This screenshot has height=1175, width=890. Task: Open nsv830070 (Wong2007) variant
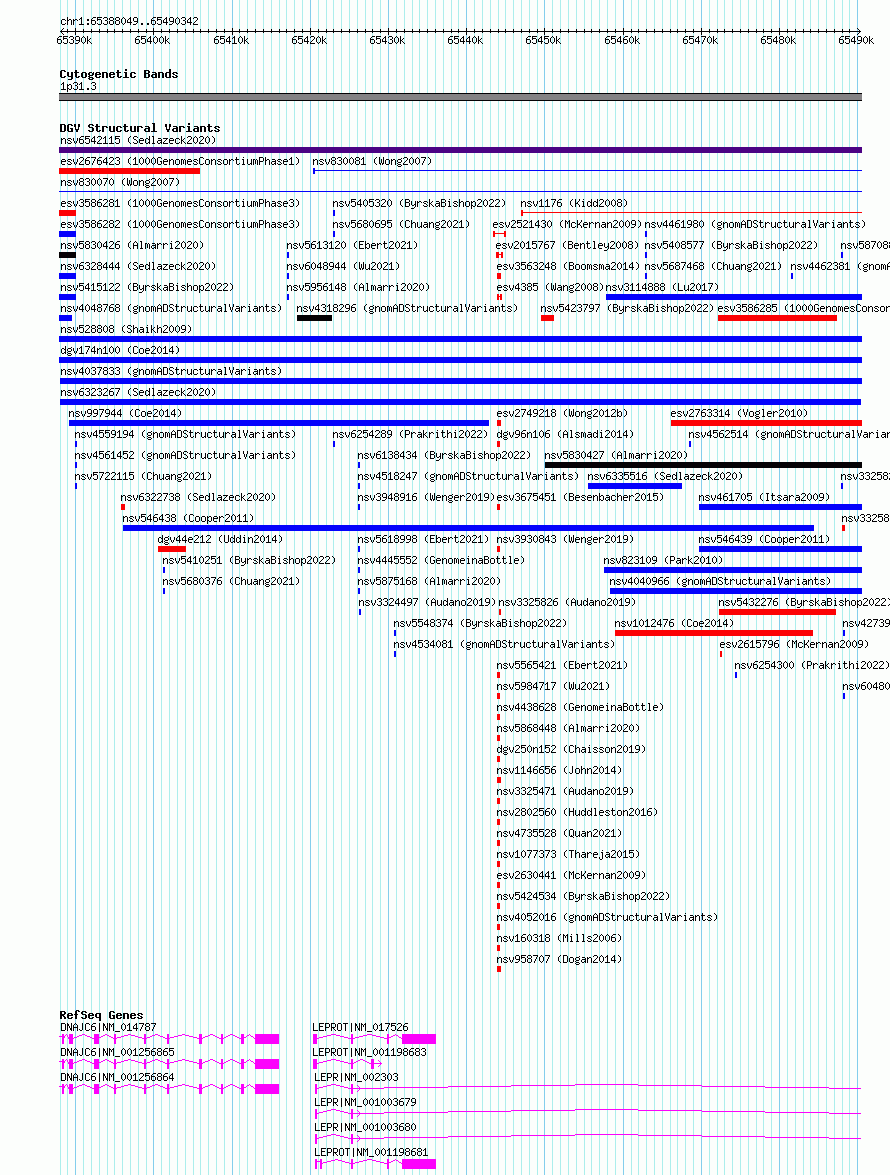120,182
